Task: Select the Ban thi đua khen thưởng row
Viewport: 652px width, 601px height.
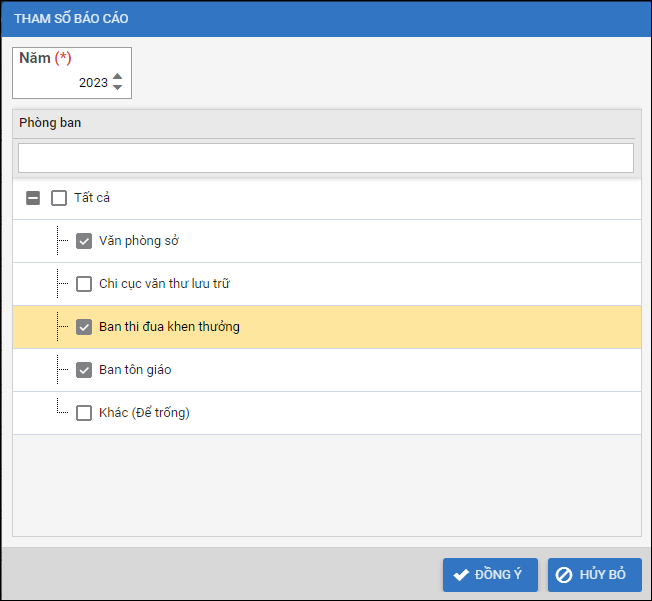Action: point(169,327)
